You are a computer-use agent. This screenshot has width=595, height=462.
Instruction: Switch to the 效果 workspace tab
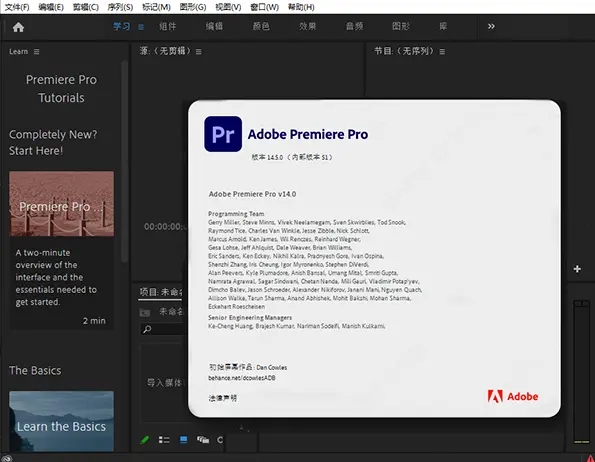[x=308, y=27]
